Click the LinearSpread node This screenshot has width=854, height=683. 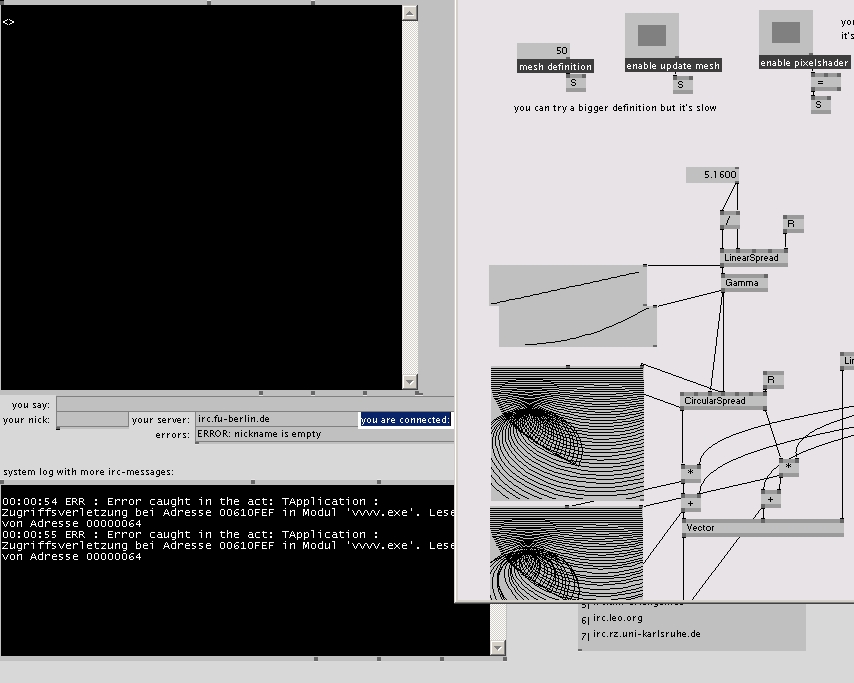tap(753, 258)
